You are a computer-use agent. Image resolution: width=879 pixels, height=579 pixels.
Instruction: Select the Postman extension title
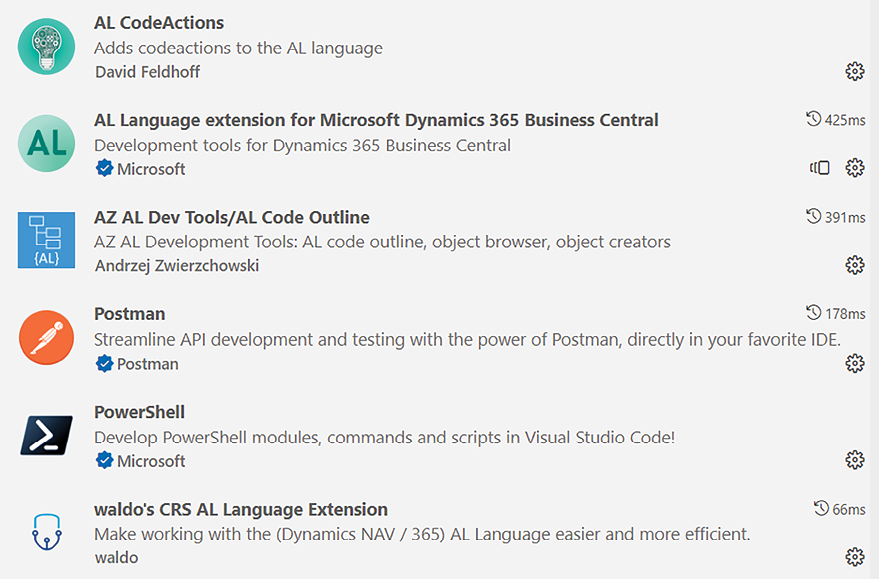pos(129,314)
